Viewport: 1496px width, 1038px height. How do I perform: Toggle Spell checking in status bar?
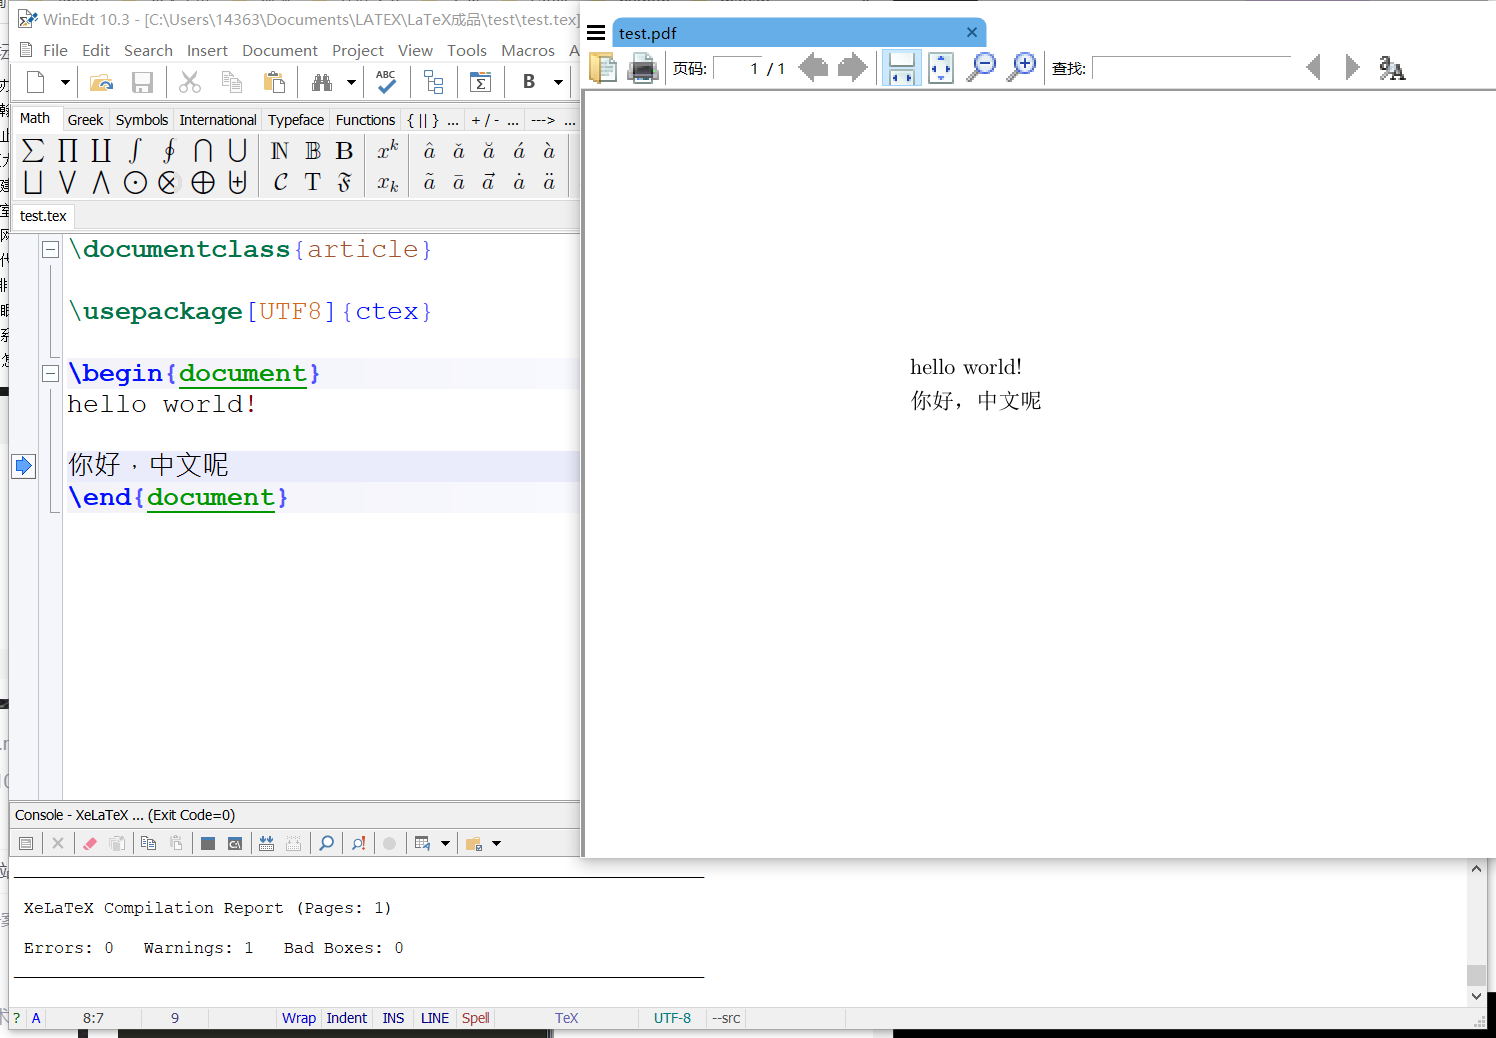click(x=475, y=1018)
